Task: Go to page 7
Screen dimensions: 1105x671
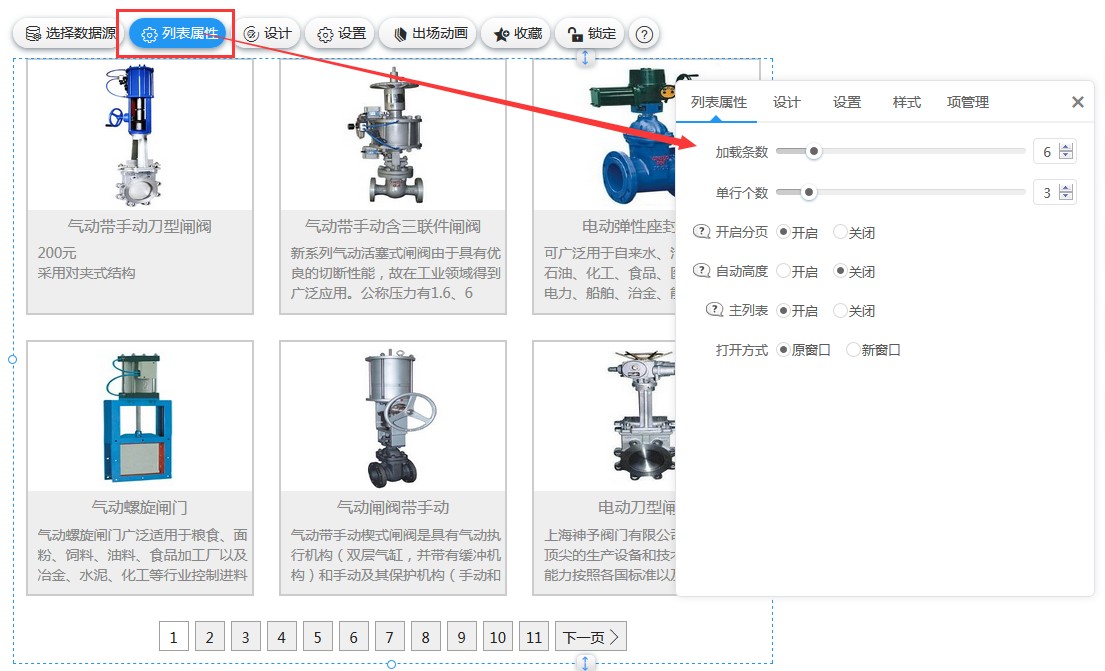Action: [x=389, y=636]
